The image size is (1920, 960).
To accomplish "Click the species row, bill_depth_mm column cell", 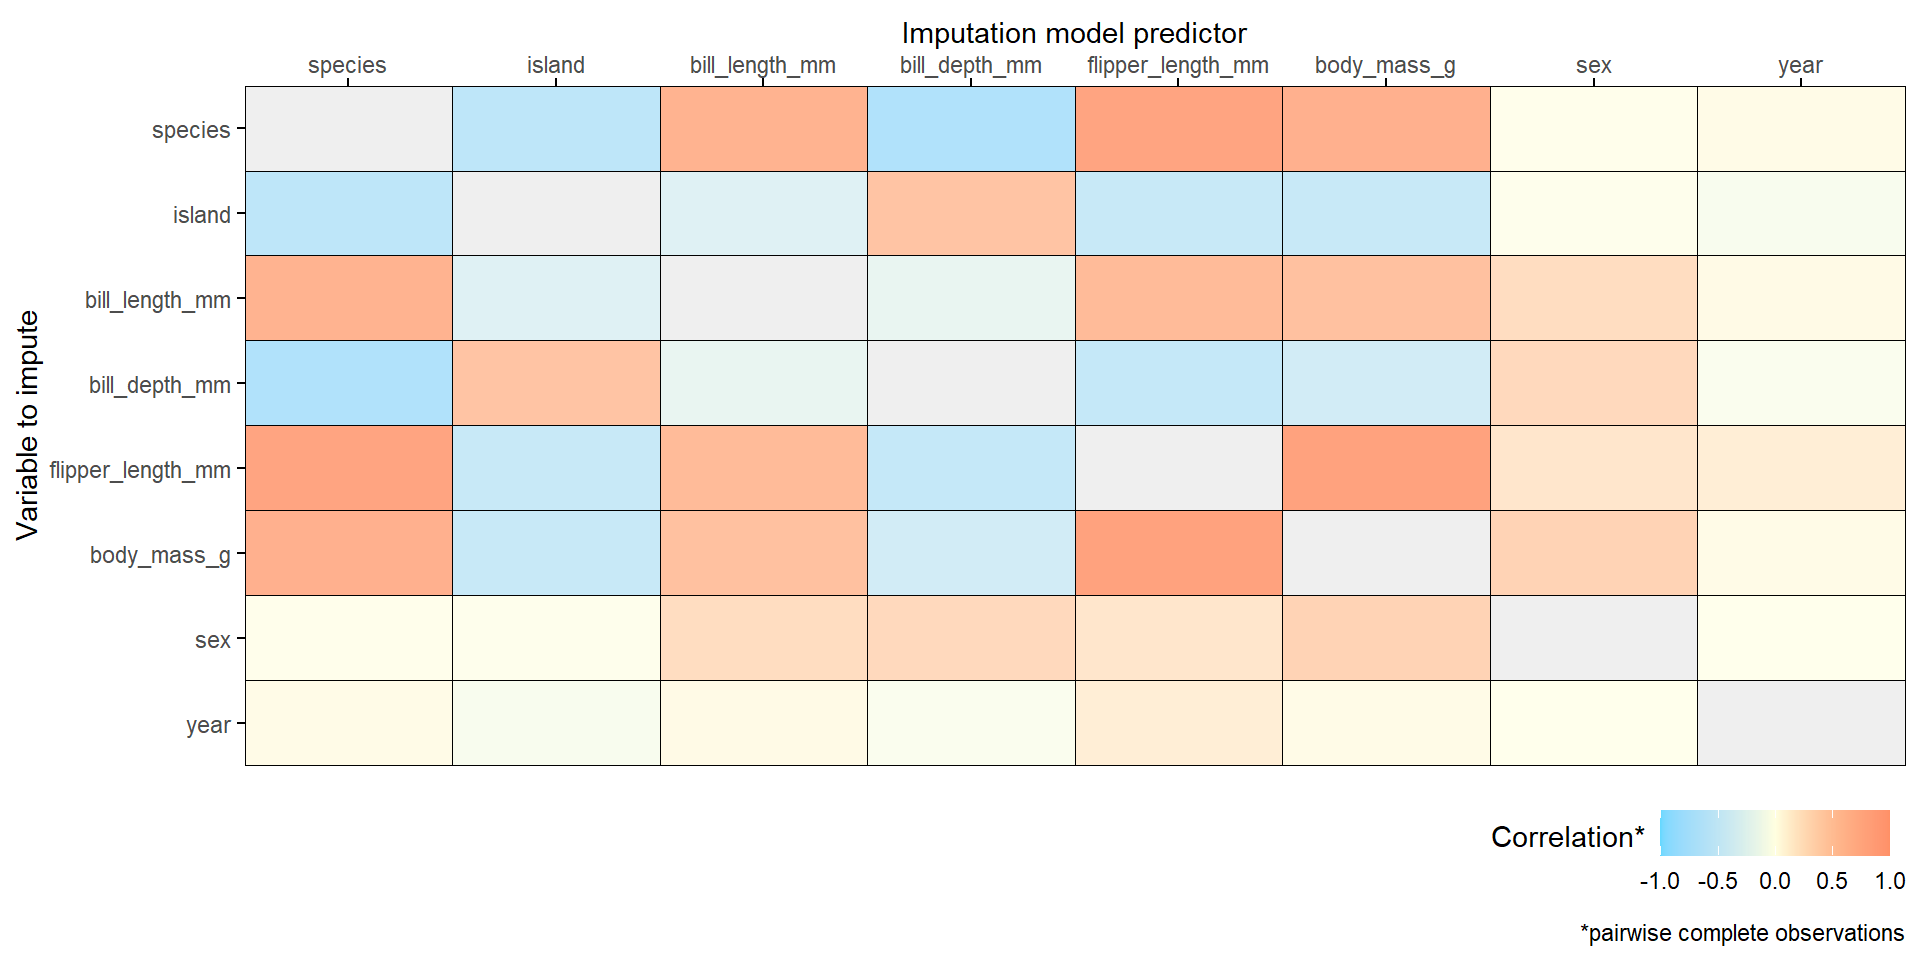I will (971, 129).
